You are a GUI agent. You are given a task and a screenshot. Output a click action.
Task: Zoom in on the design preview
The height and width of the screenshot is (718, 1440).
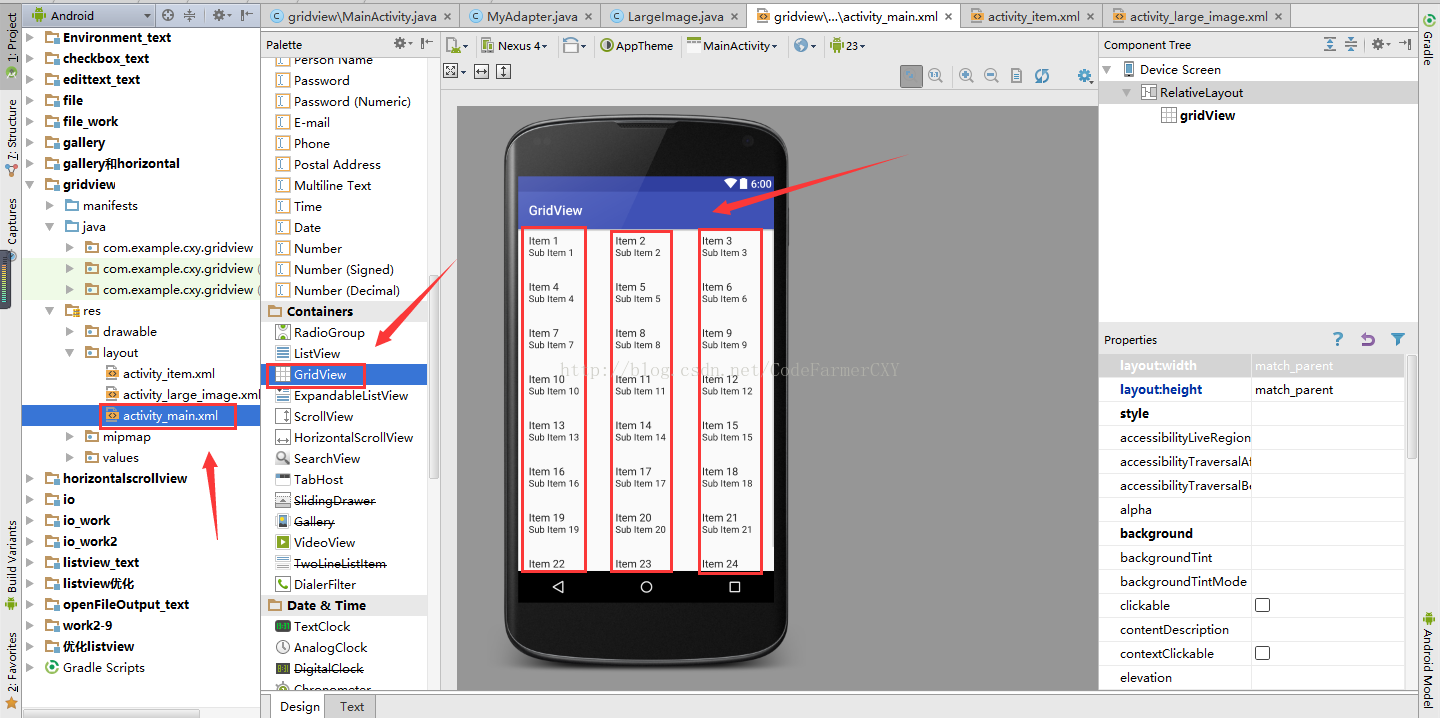(x=966, y=76)
